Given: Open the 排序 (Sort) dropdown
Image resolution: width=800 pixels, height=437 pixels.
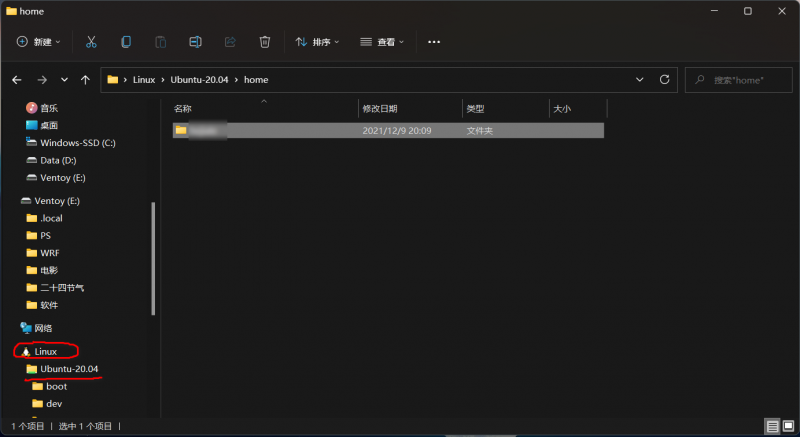Looking at the screenshot, I should 317,42.
